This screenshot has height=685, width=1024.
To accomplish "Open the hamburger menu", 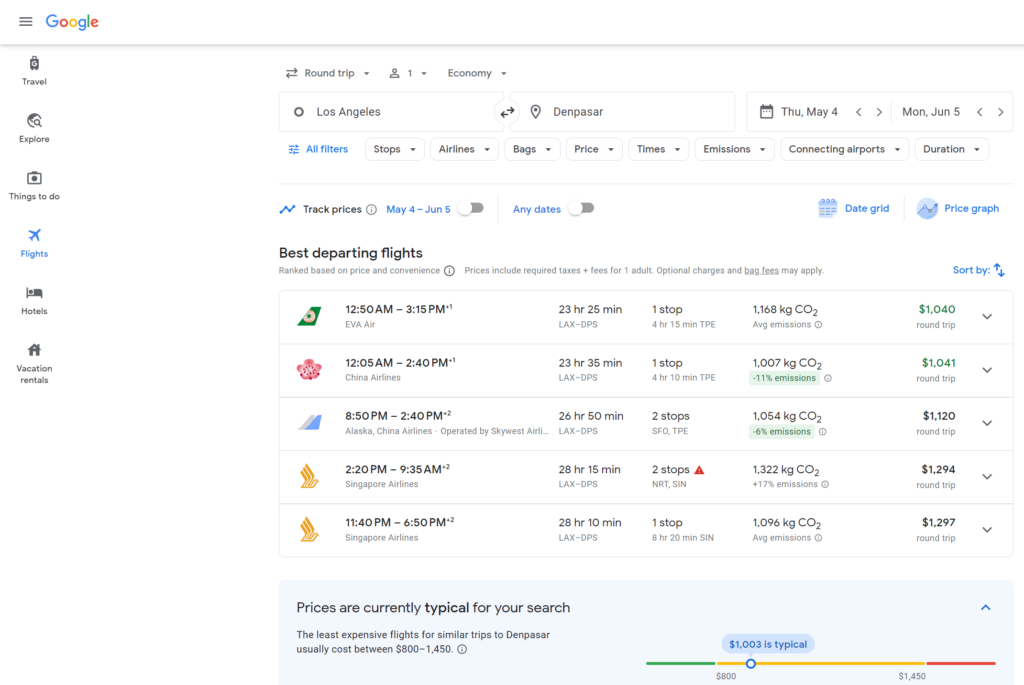I will (25, 20).
